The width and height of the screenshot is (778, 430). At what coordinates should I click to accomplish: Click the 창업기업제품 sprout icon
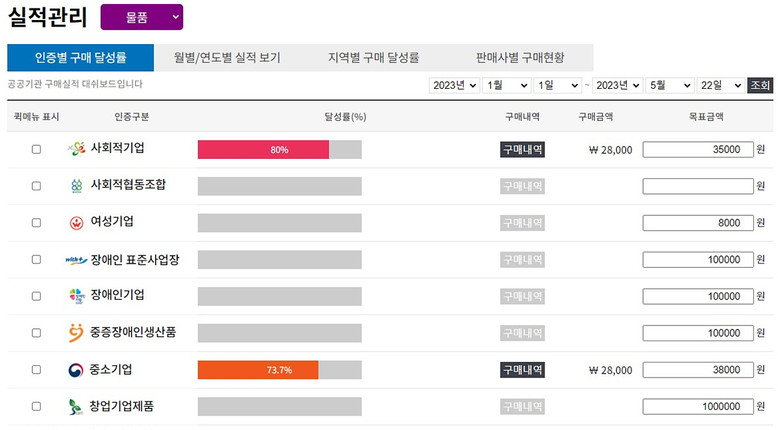[76, 407]
